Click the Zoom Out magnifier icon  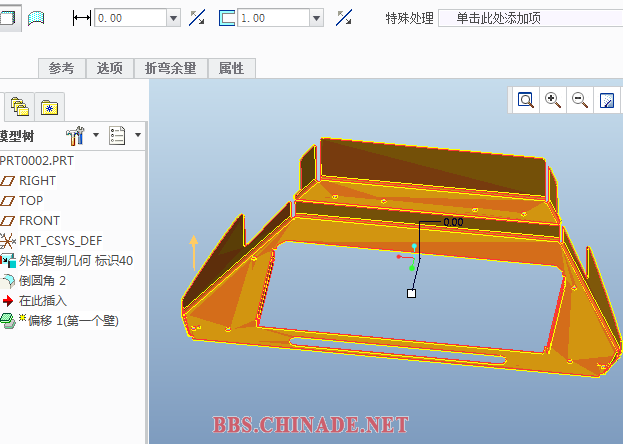tap(579, 100)
